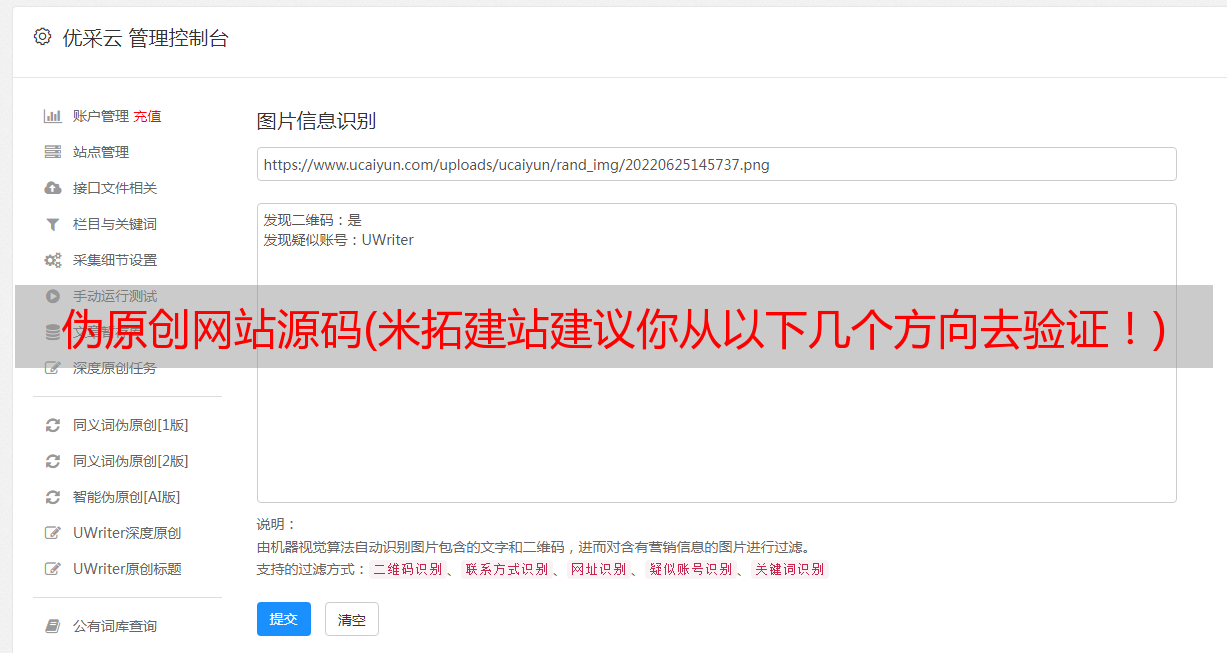1227x653 pixels.
Task: Click the edit icon for UWriter原创标题
Action: coord(53,569)
